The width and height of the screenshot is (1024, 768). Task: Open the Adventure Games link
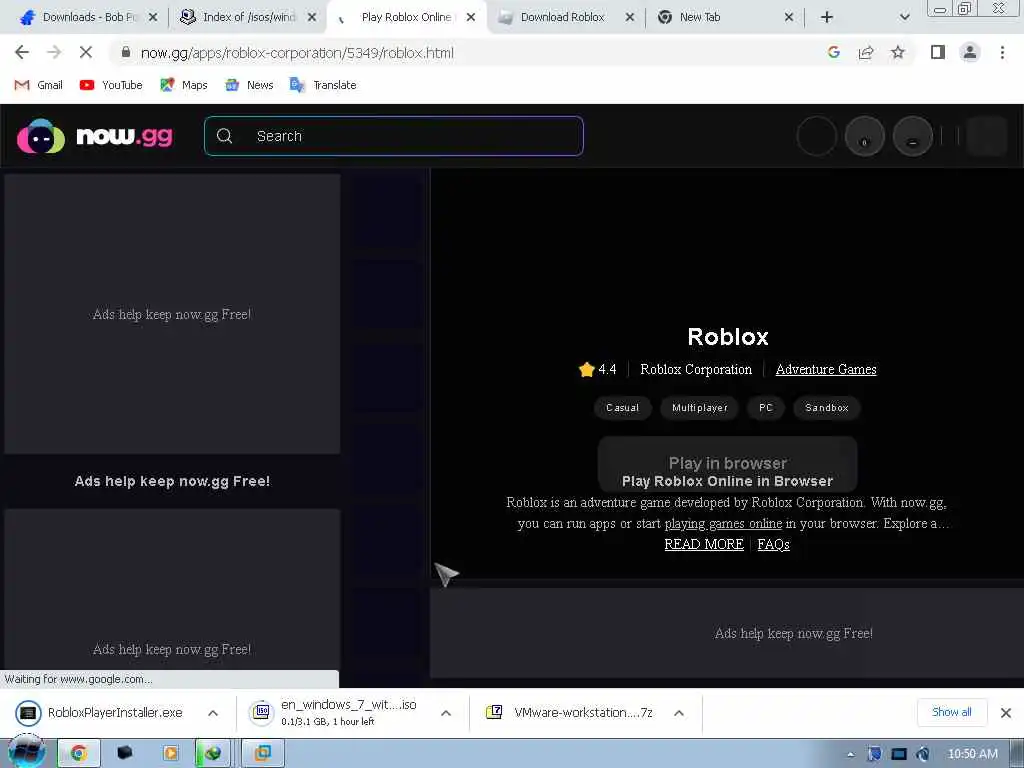tap(826, 370)
